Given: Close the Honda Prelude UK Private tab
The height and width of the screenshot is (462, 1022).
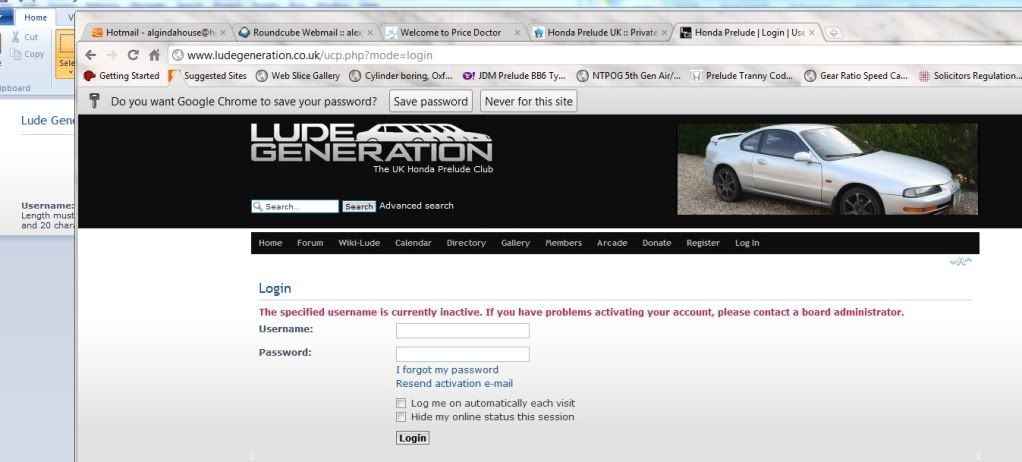Looking at the screenshot, I should click(x=664, y=32).
